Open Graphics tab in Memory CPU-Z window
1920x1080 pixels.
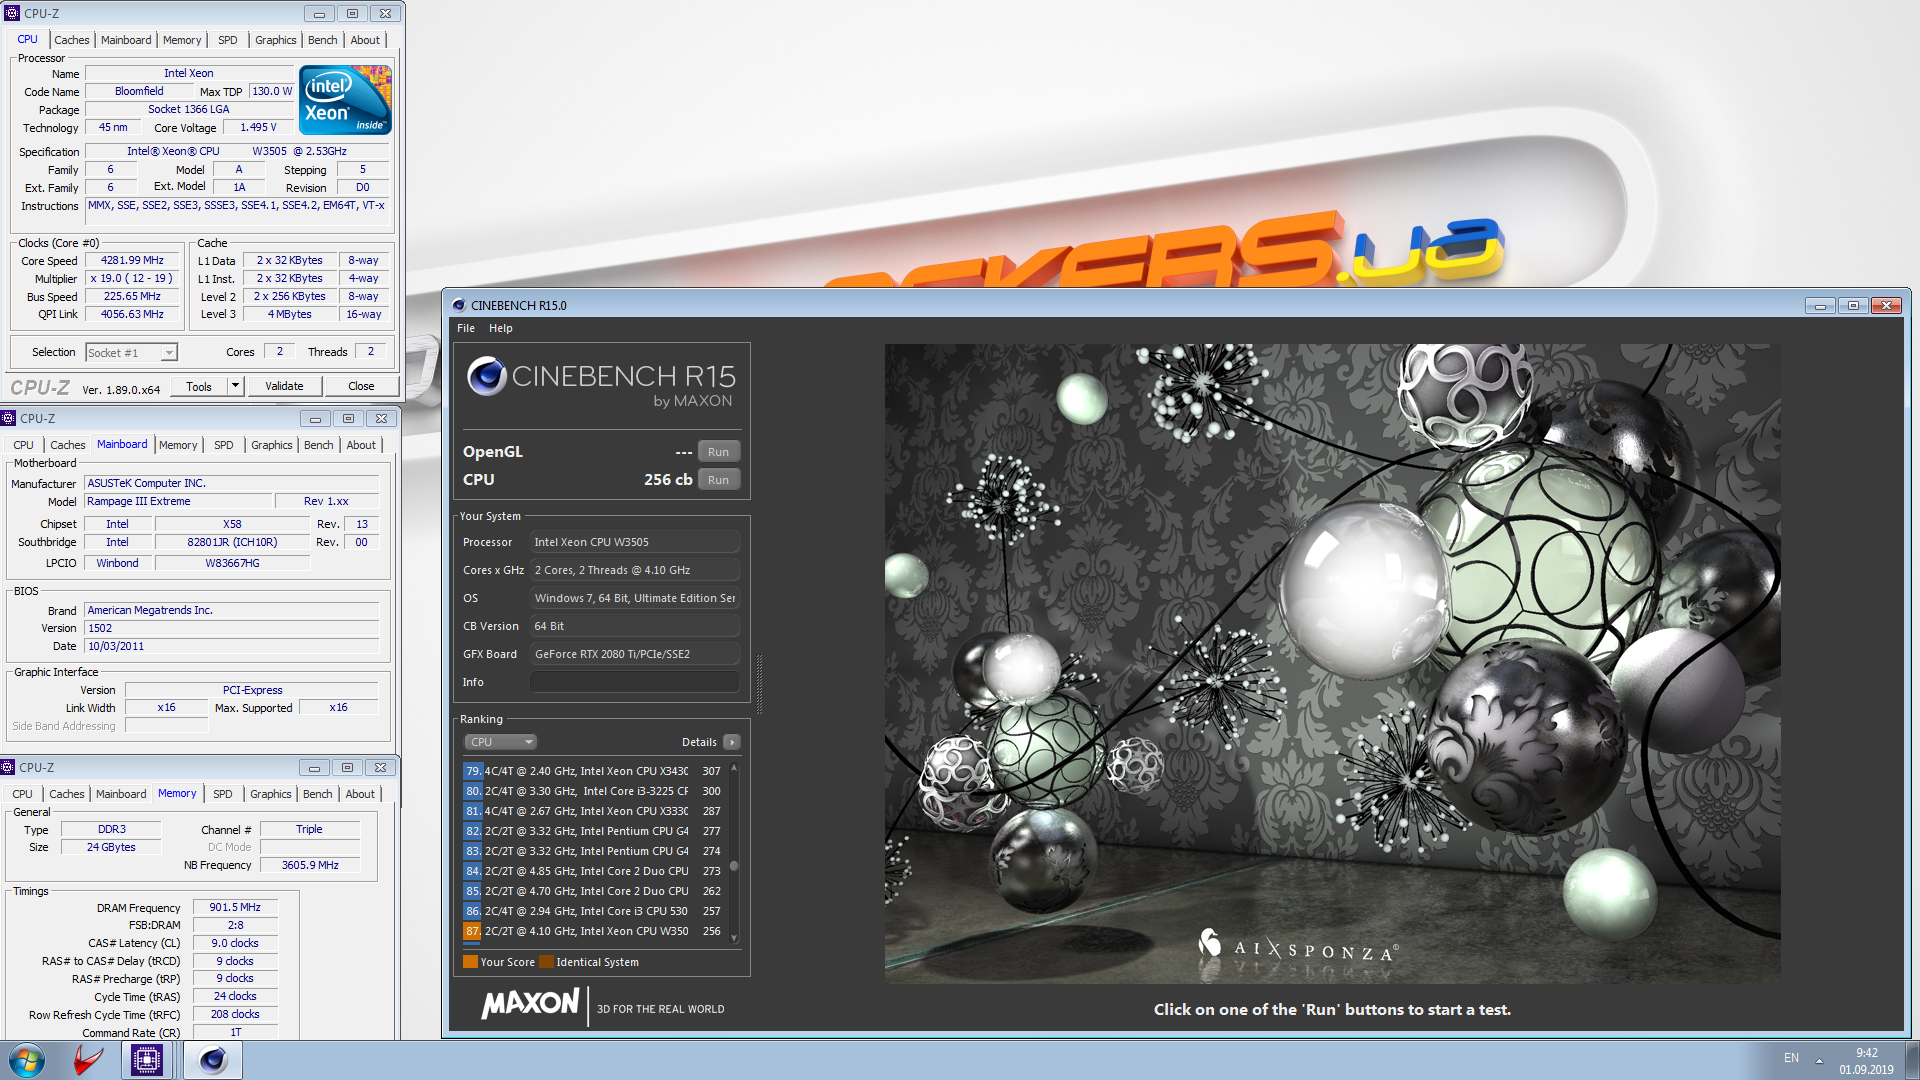pos(271,794)
